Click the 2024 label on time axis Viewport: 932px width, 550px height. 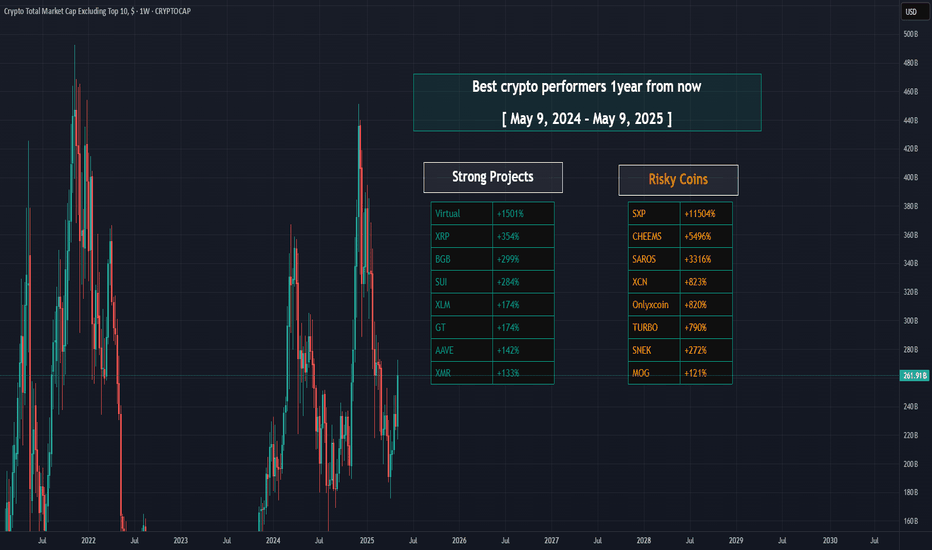pyautogui.click(x=273, y=540)
